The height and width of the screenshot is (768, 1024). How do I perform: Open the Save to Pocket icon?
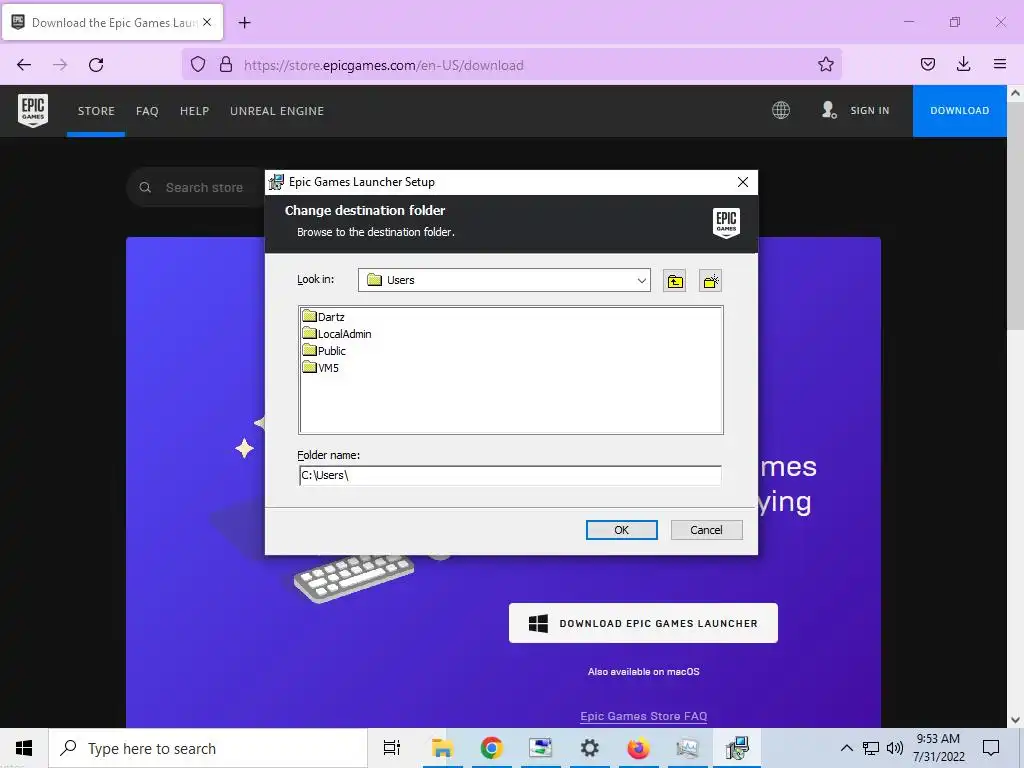928,64
